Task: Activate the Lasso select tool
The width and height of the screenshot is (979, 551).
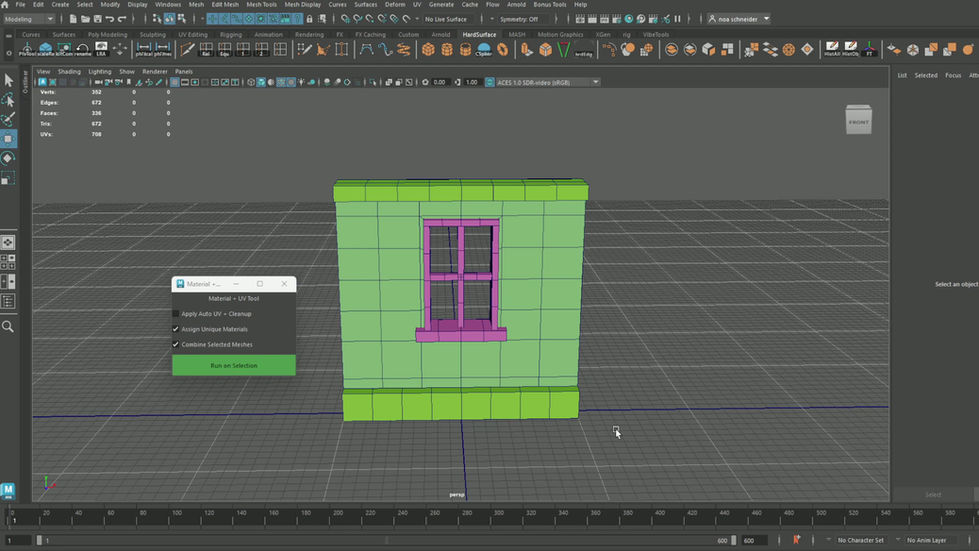Action: pyautogui.click(x=8, y=100)
